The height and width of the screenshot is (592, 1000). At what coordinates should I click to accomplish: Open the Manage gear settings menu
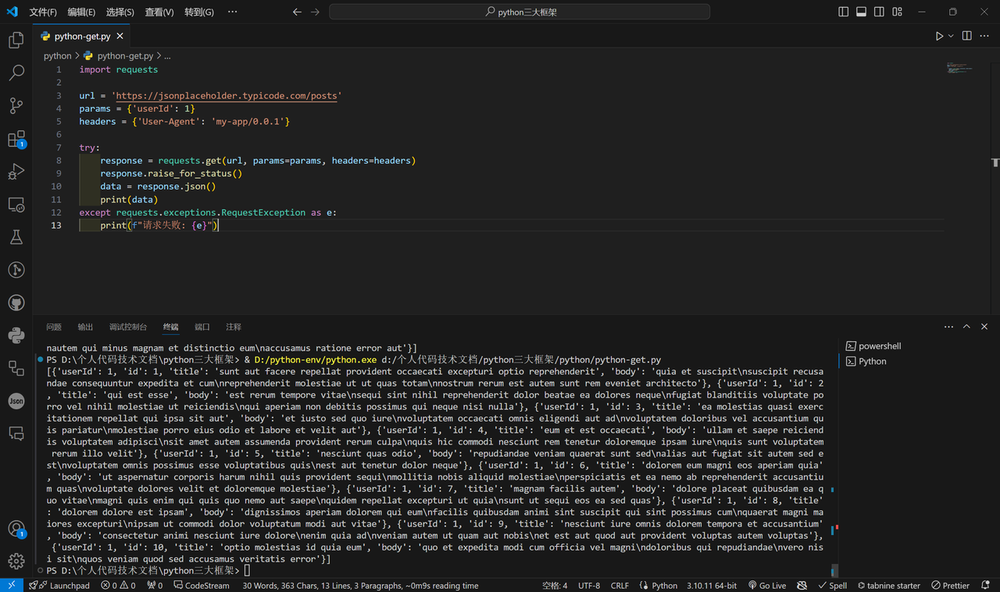(x=16, y=560)
